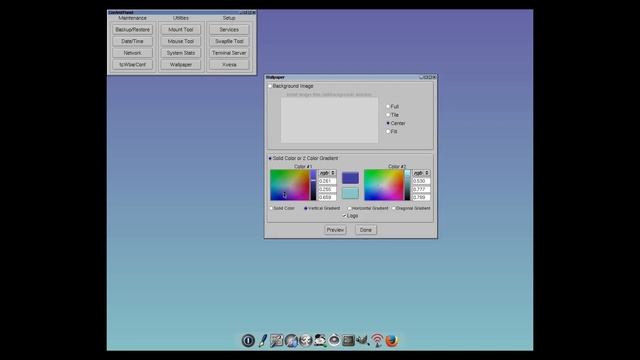640x360 pixels.
Task: Open System Stats in Control Panel
Action: pyautogui.click(x=180, y=53)
